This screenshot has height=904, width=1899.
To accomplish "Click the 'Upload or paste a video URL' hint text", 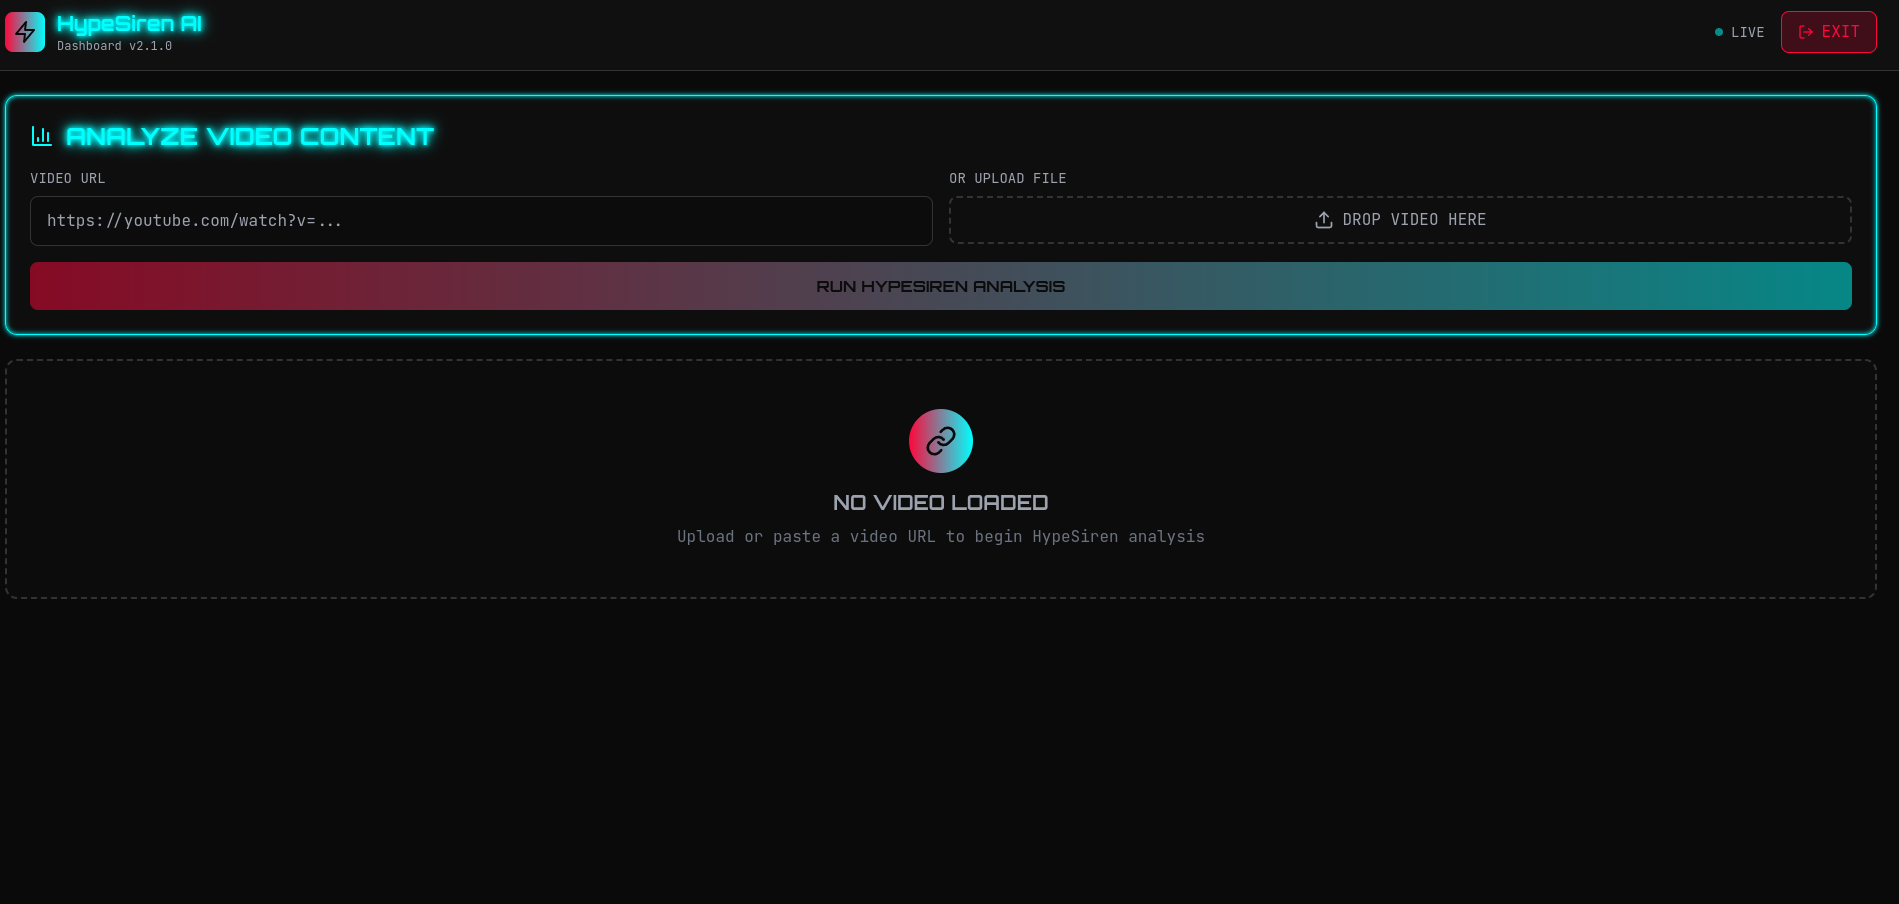I will [941, 537].
